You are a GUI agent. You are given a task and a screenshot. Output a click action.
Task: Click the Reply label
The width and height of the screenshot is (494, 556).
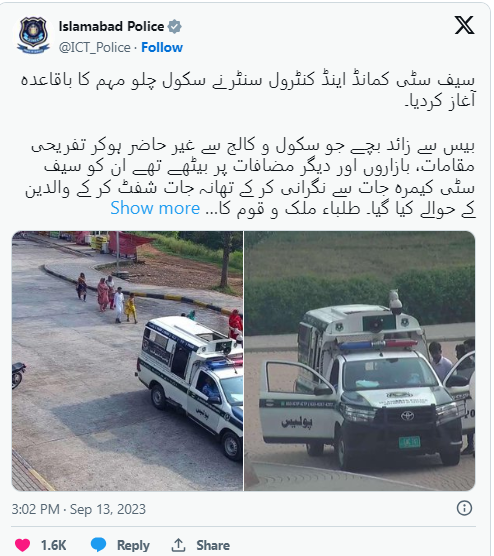[x=133, y=545]
